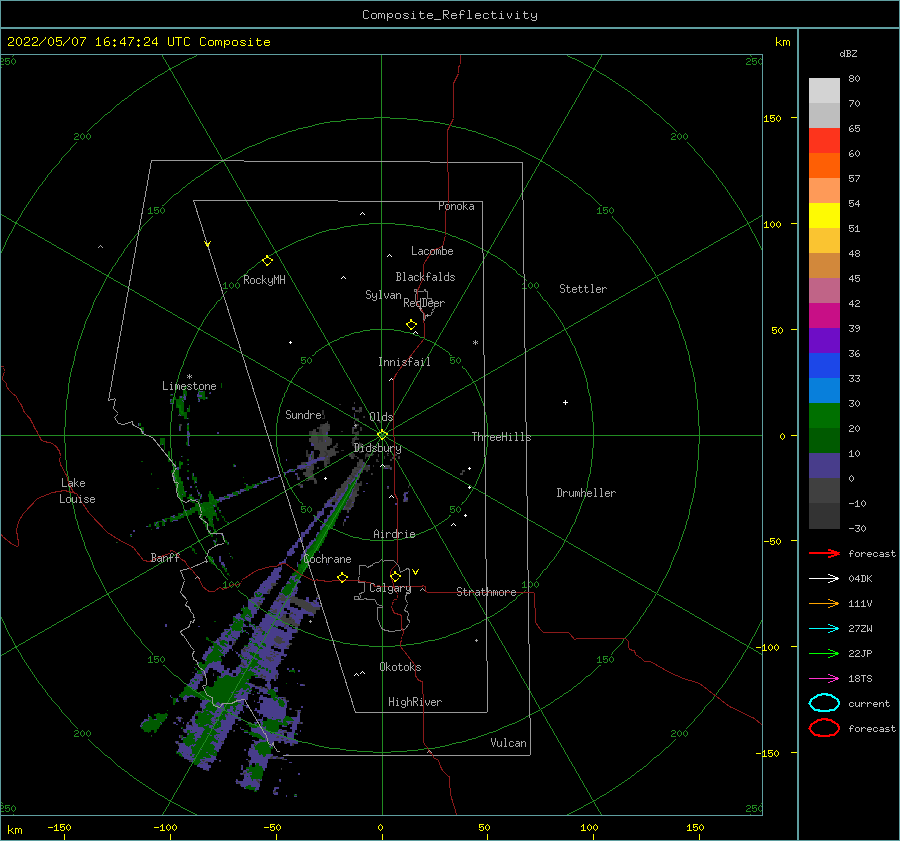
Task: Click the Sundre city label
Action: tap(303, 414)
